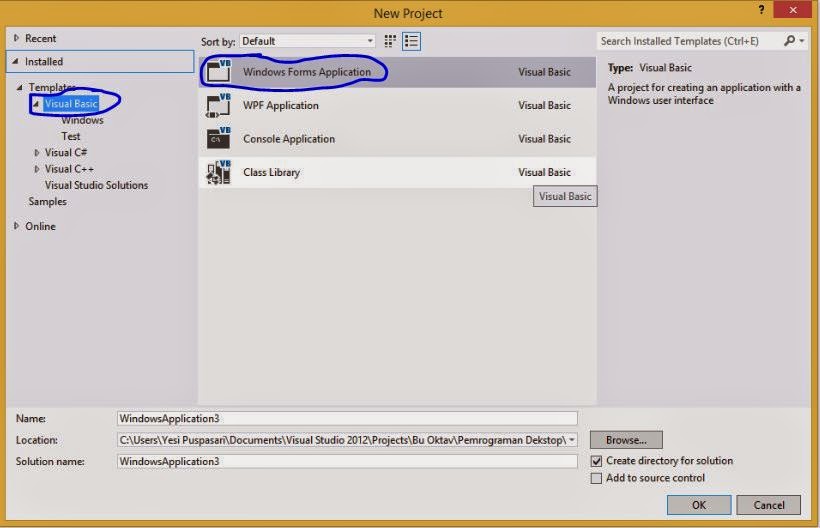Image resolution: width=820 pixels, height=528 pixels.
Task: Click the search magnifier icon
Action: (789, 40)
